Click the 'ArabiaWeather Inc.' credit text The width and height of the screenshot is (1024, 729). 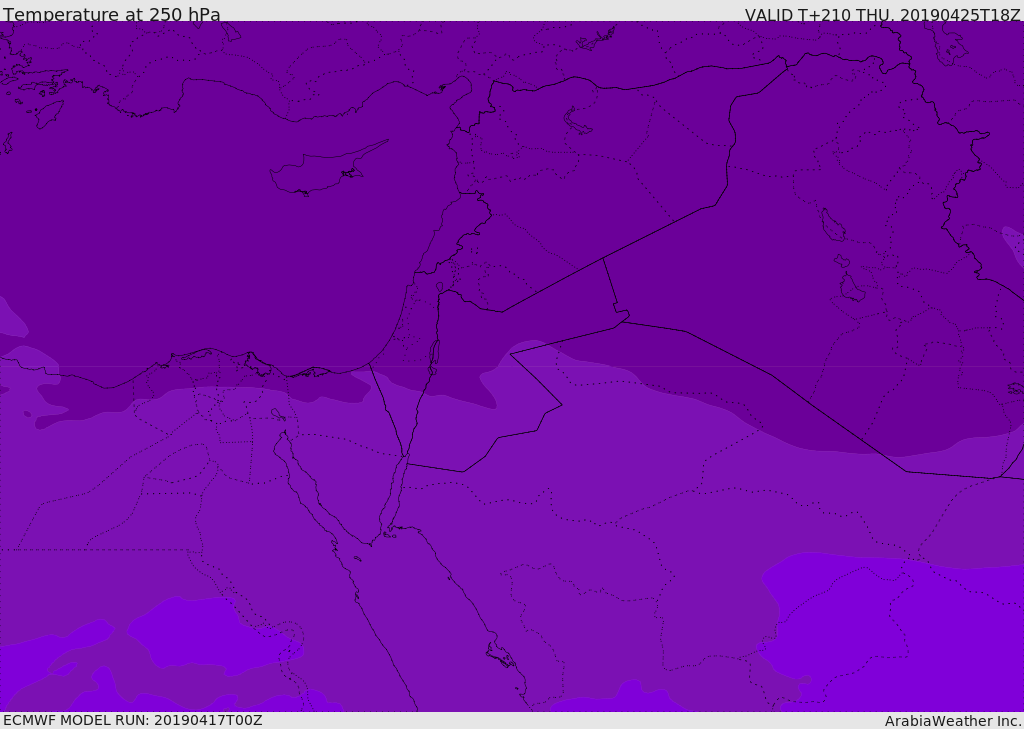point(953,721)
